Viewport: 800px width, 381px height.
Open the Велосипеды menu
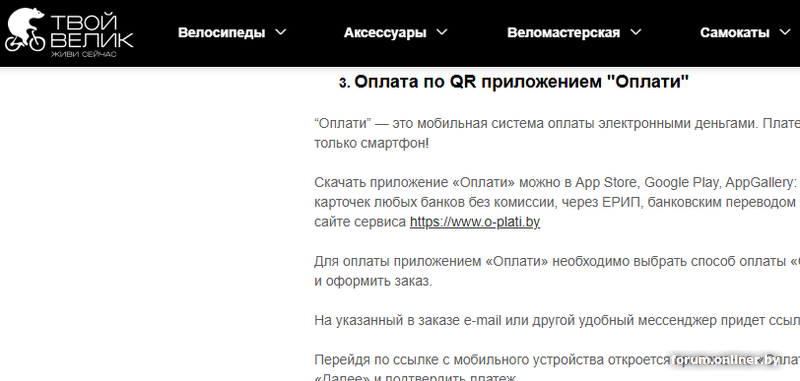coord(221,33)
